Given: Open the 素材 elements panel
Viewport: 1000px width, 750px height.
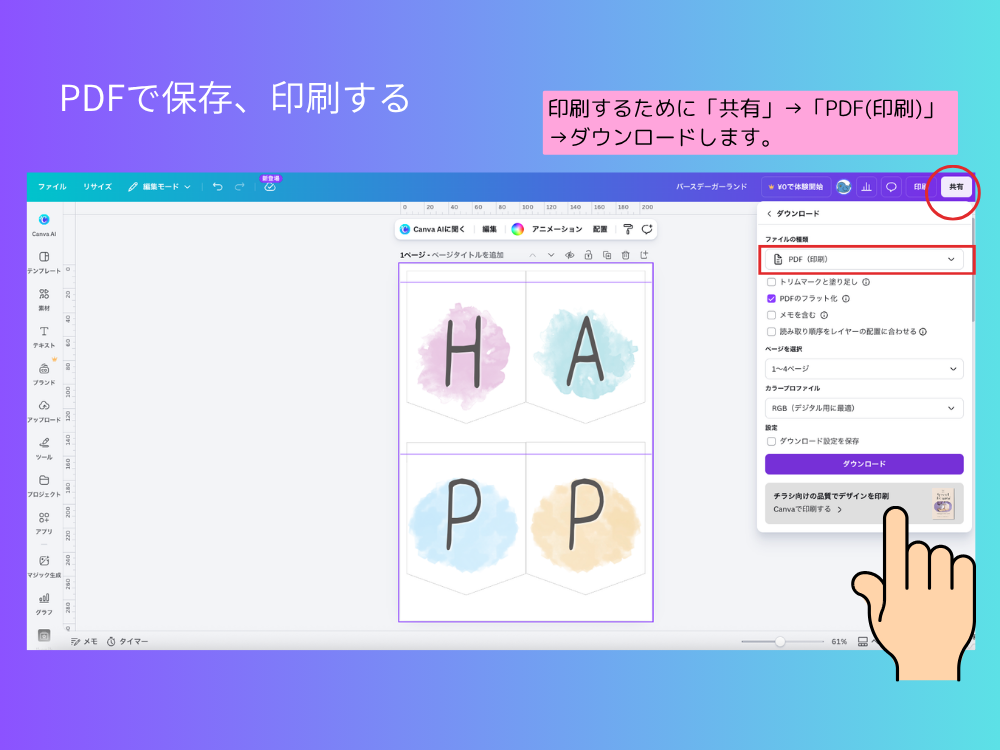Looking at the screenshot, I should (44, 299).
